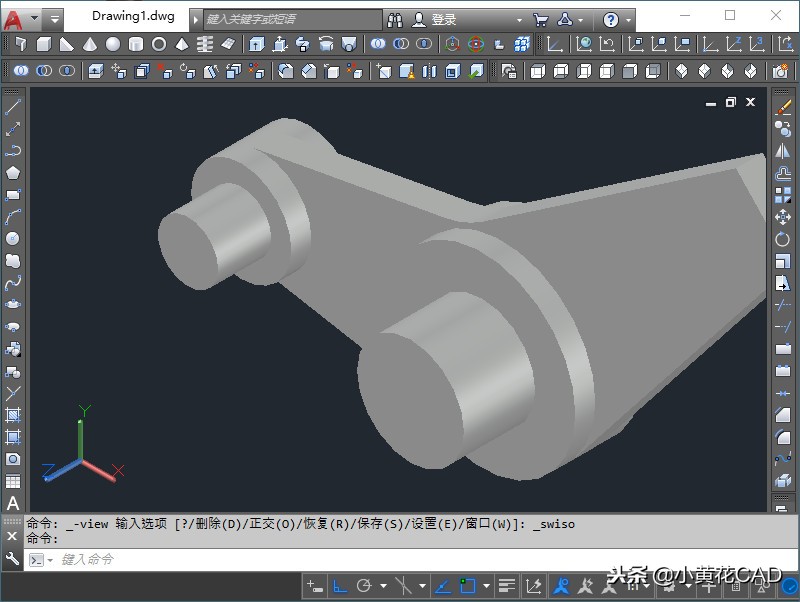Select the Cone solid tool
The height and width of the screenshot is (602, 800).
90,44
